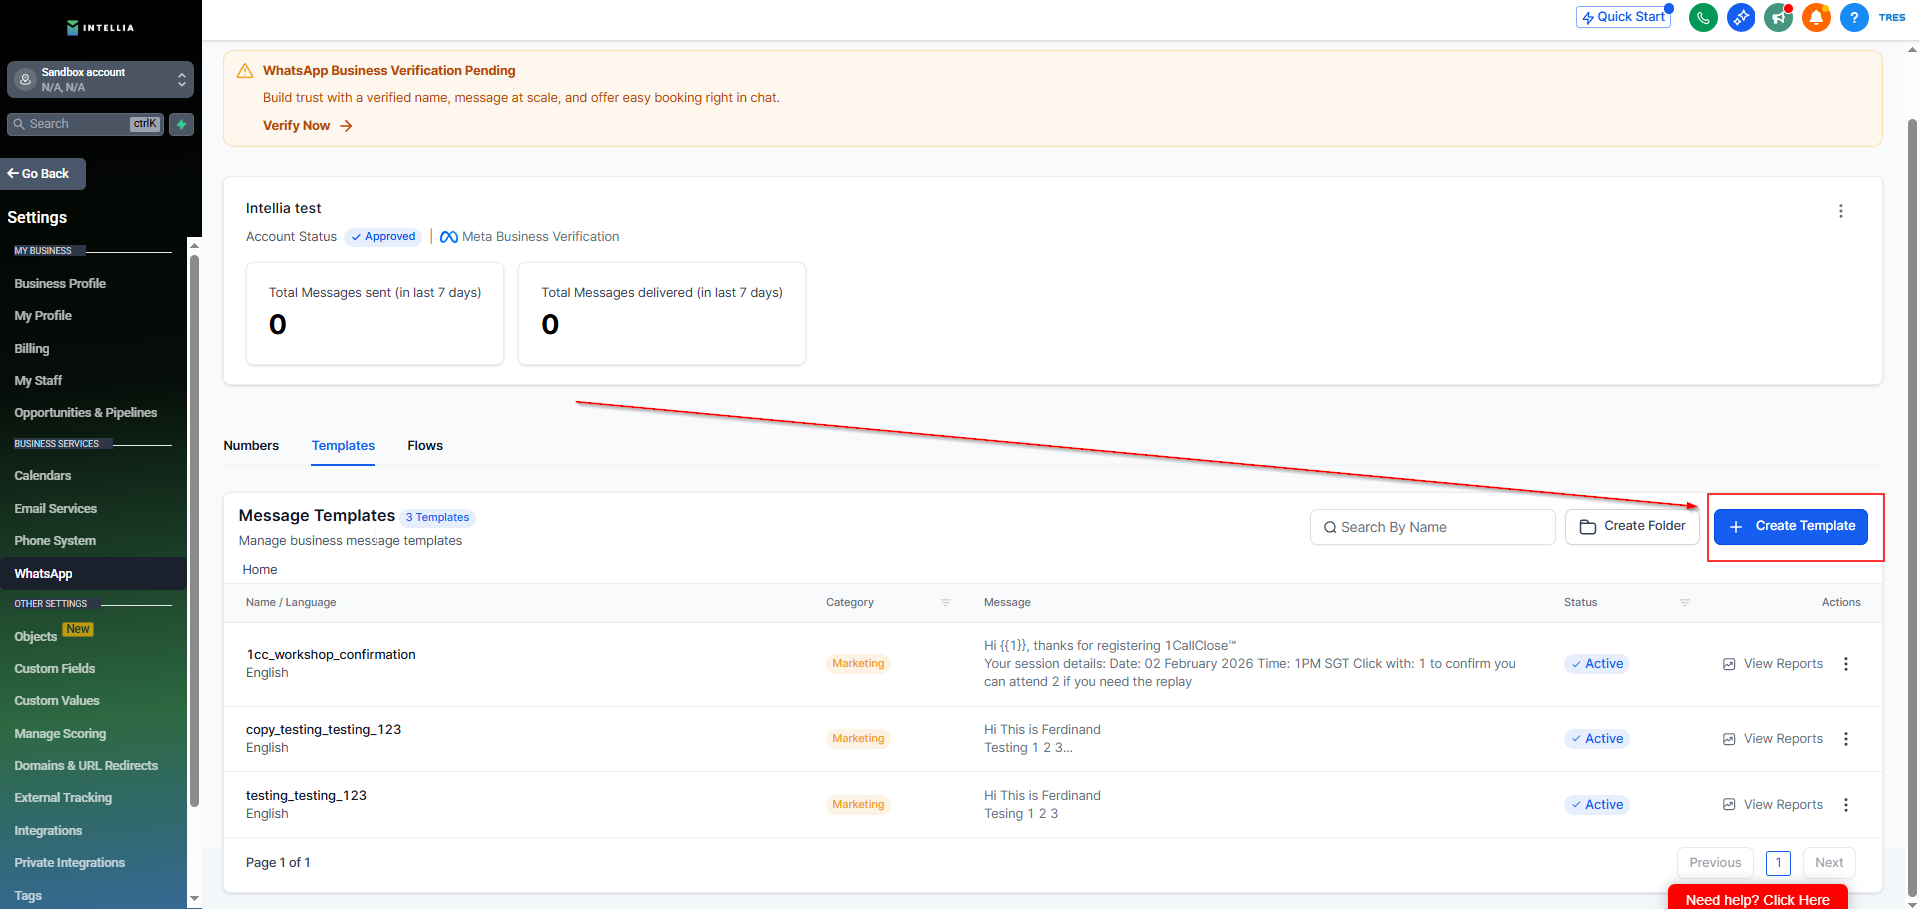The width and height of the screenshot is (1920, 909).
Task: Click the Search By Name field
Action: coord(1432,527)
